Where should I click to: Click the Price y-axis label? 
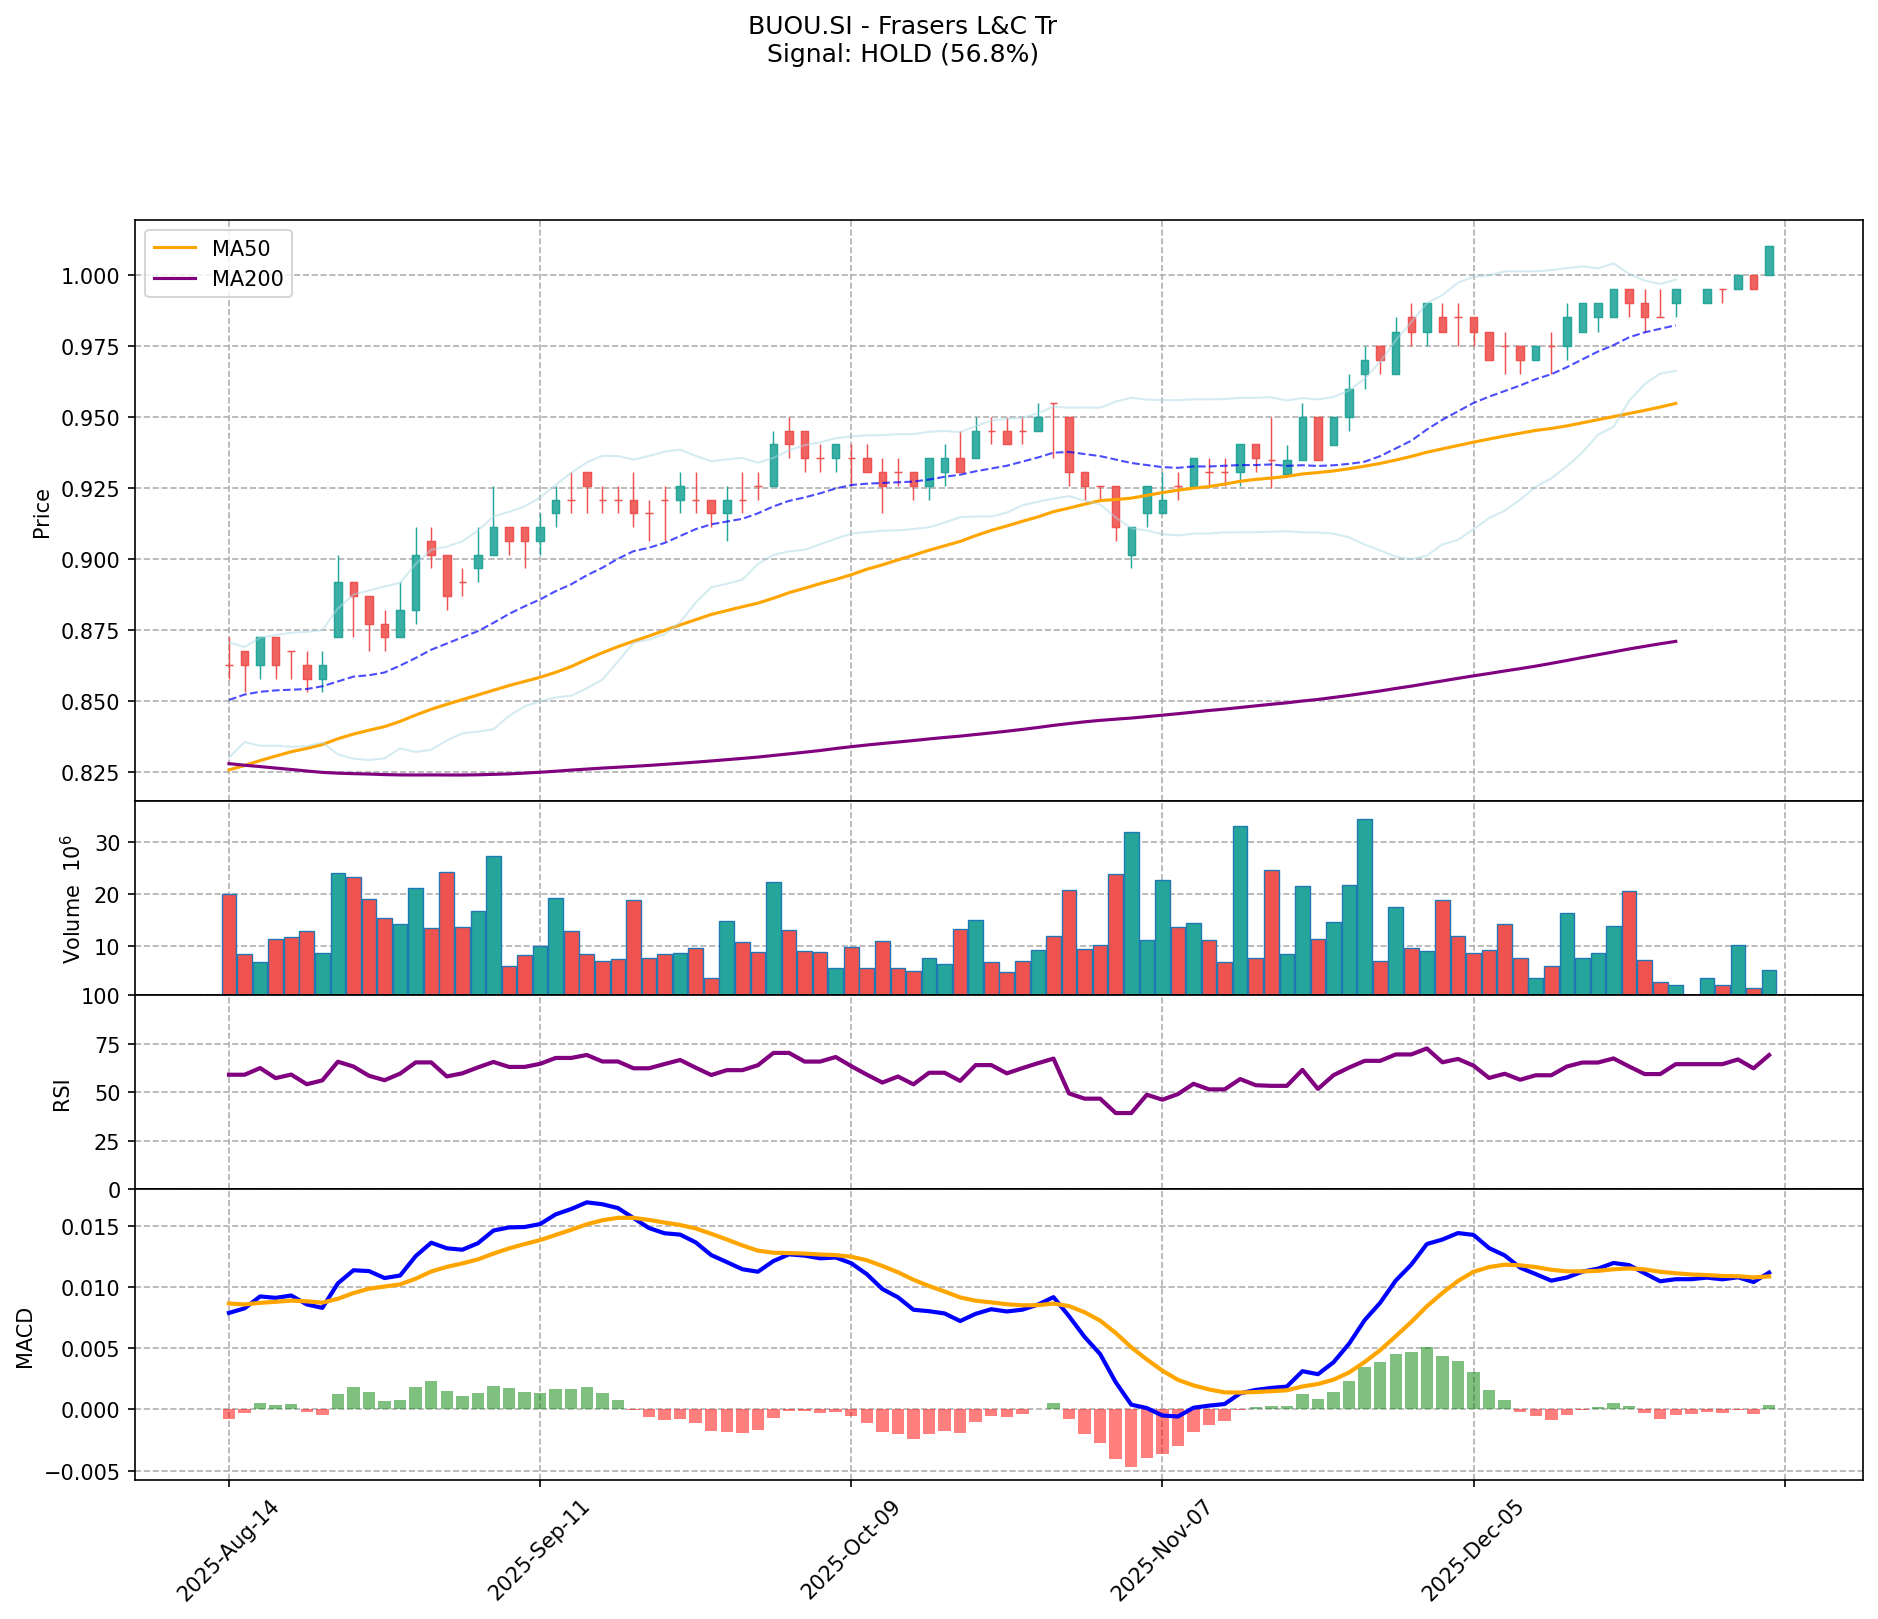tap(42, 513)
